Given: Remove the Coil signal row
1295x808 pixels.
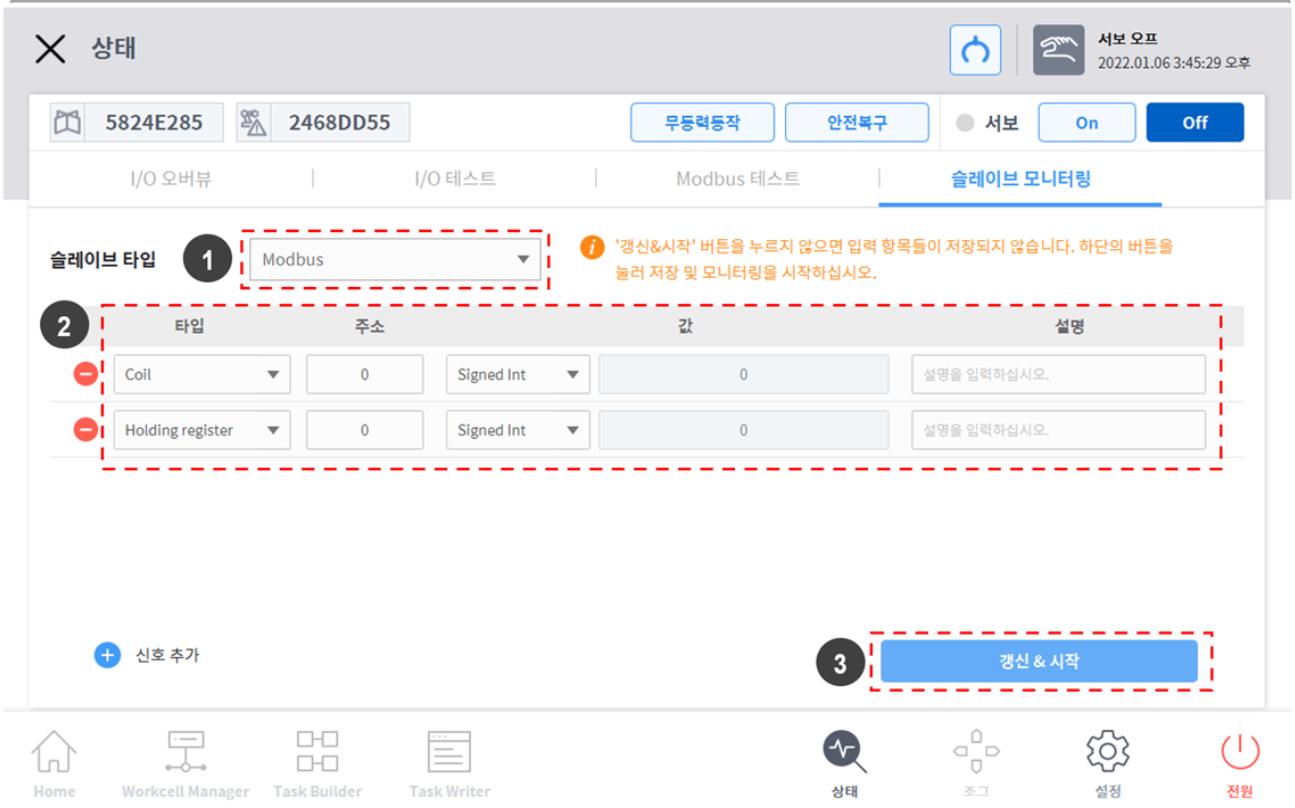Looking at the screenshot, I should tap(85, 374).
